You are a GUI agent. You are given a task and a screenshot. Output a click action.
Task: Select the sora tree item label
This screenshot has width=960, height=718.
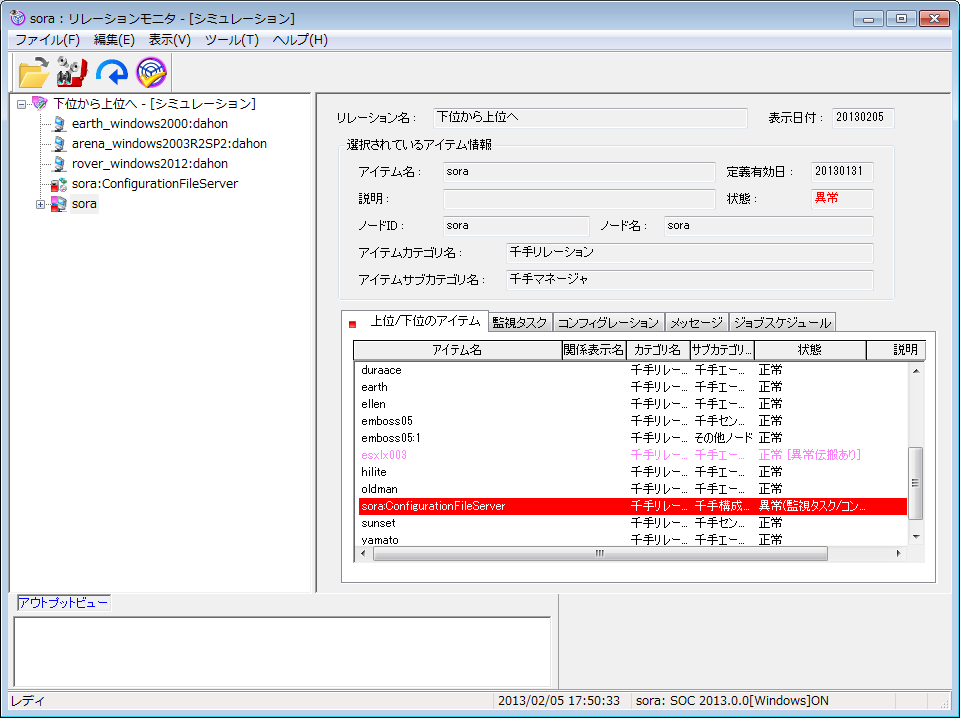tap(84, 204)
